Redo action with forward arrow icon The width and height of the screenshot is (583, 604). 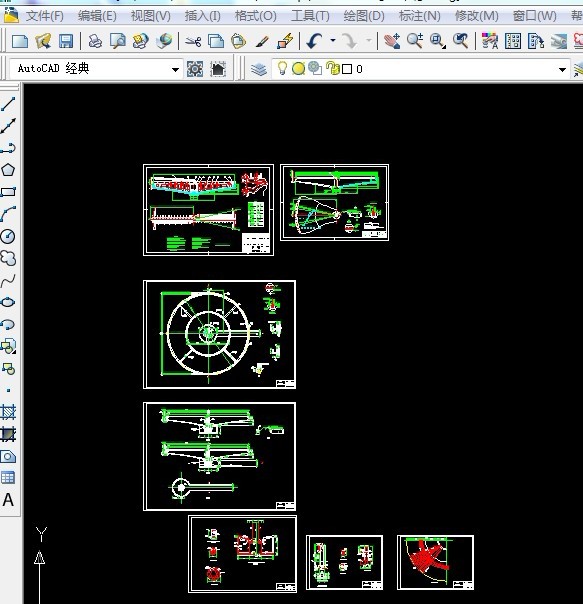[349, 41]
